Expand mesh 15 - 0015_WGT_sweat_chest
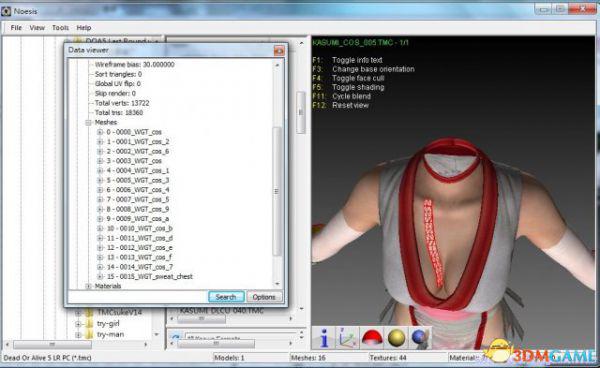600x368 pixels. click(x=100, y=277)
